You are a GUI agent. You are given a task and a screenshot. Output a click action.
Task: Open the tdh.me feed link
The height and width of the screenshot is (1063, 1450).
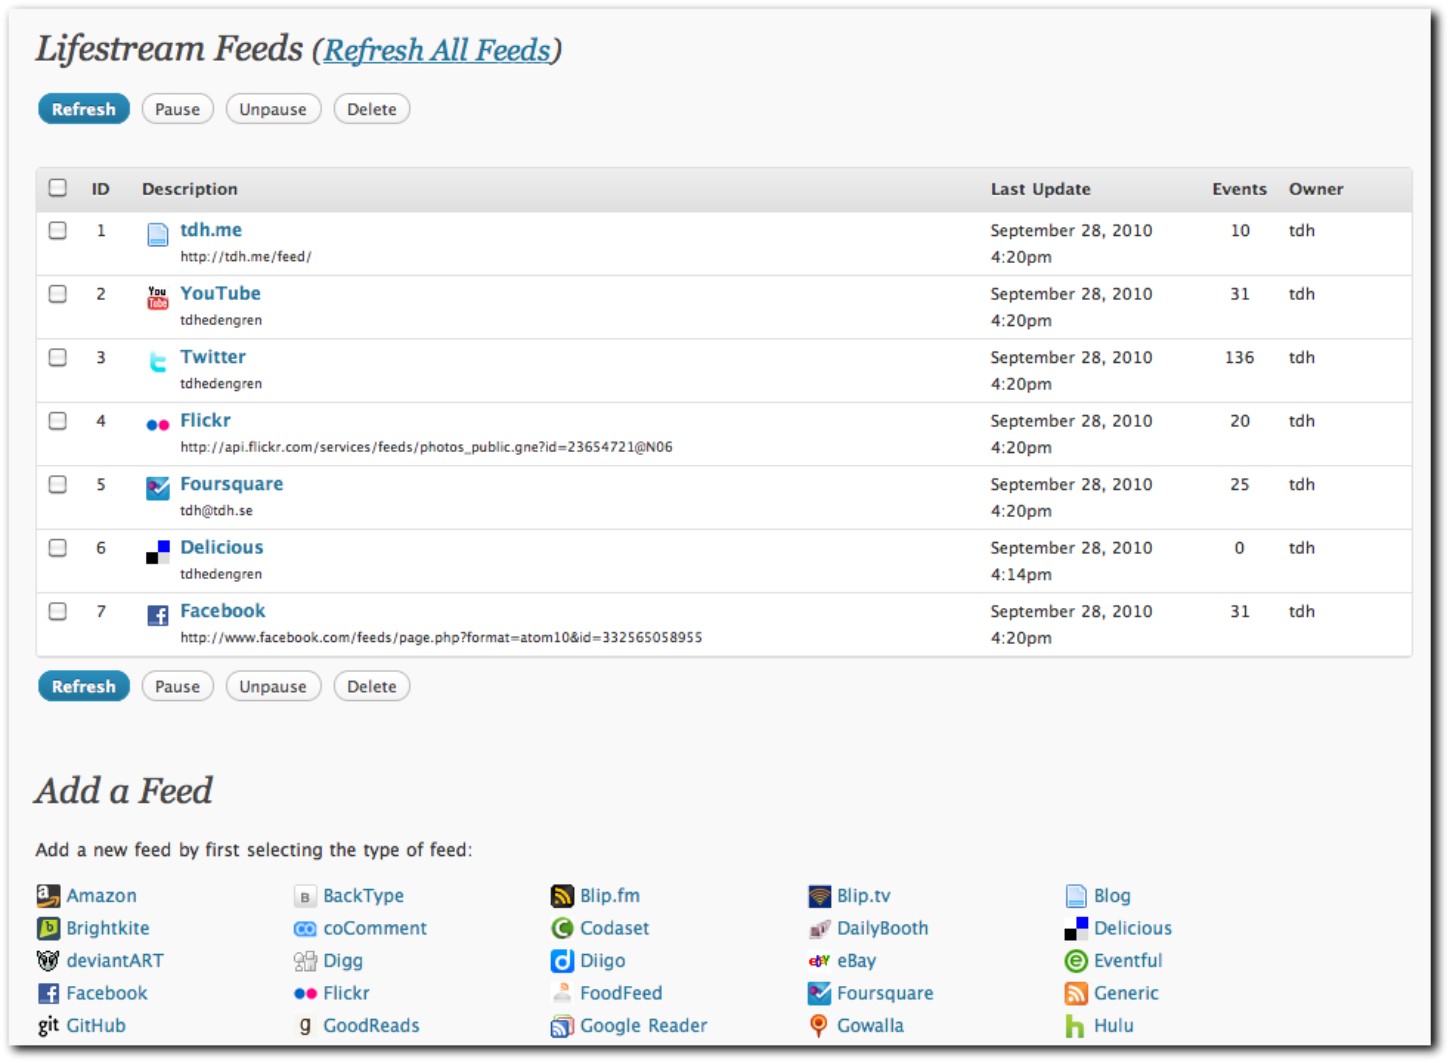pyautogui.click(x=211, y=230)
